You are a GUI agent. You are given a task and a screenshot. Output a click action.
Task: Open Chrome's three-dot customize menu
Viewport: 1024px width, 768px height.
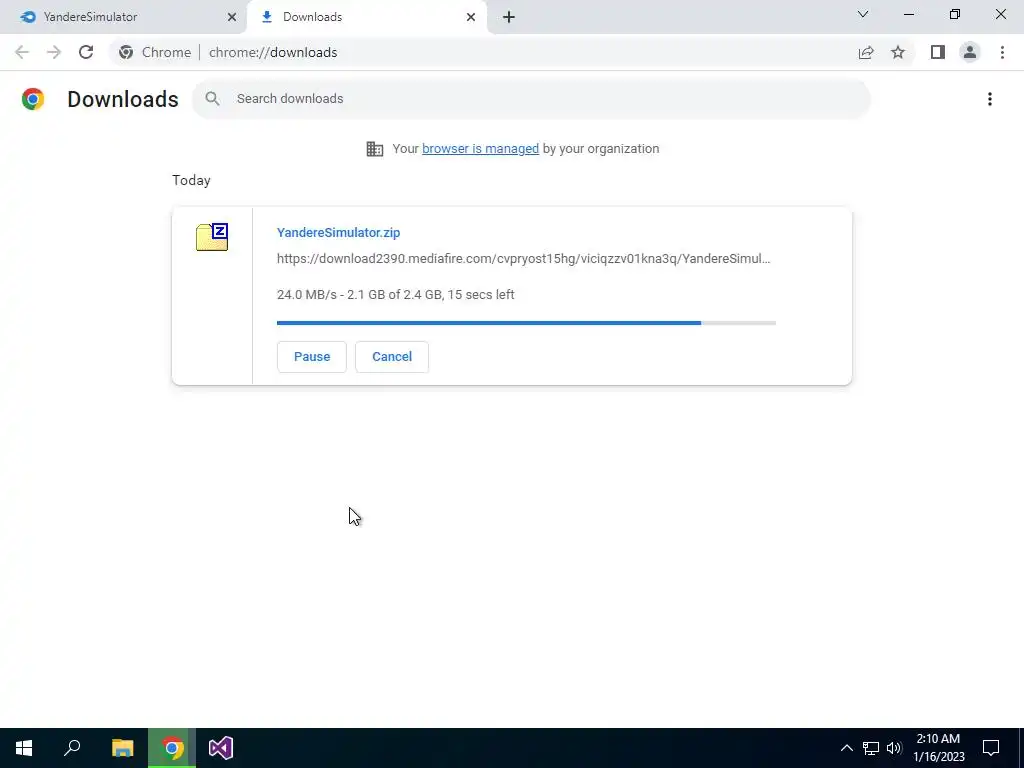[1002, 52]
